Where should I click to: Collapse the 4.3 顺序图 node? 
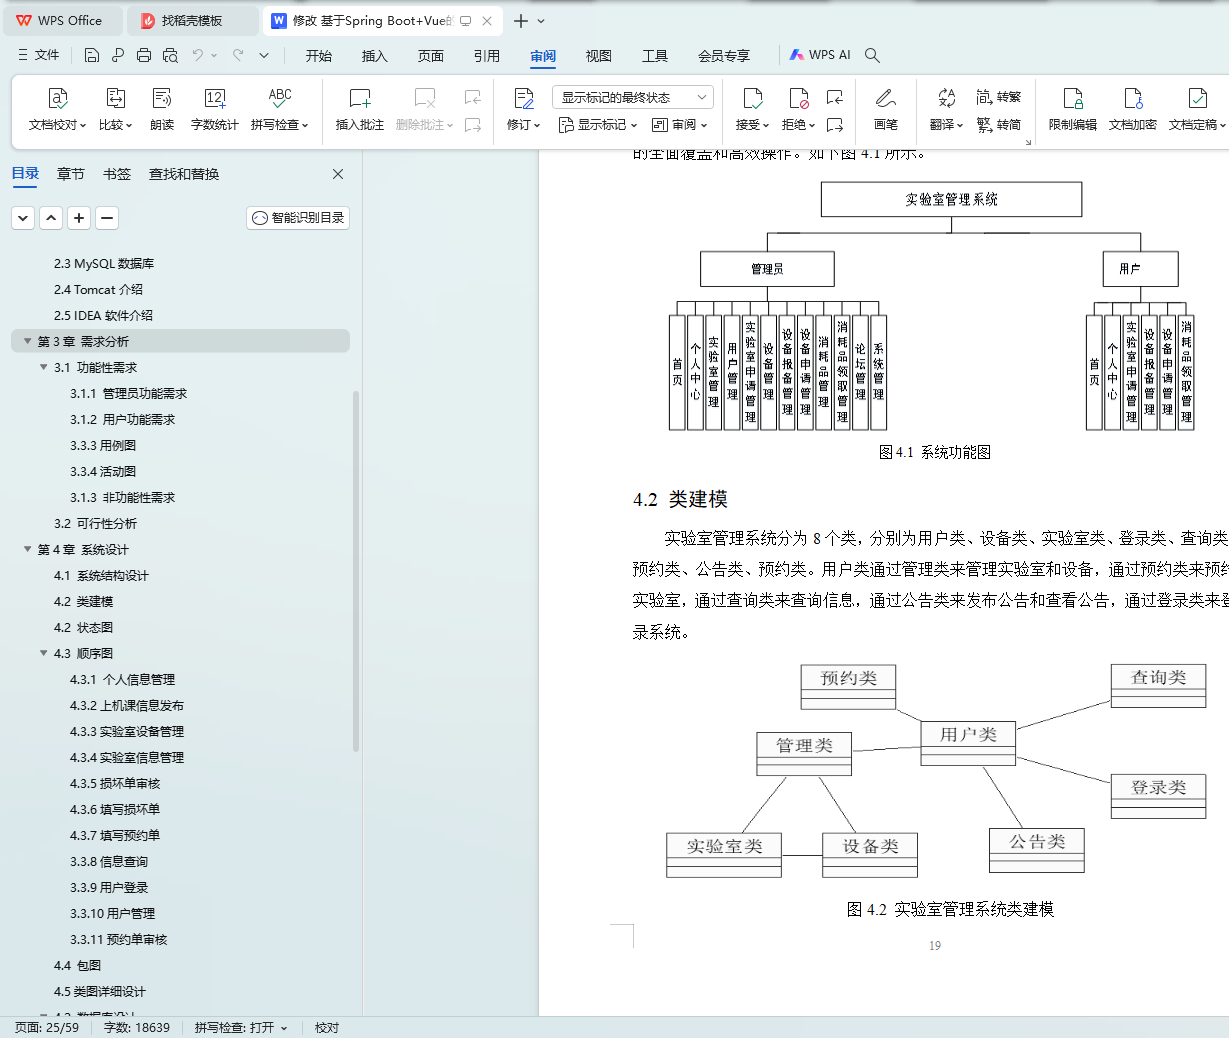click(x=44, y=653)
